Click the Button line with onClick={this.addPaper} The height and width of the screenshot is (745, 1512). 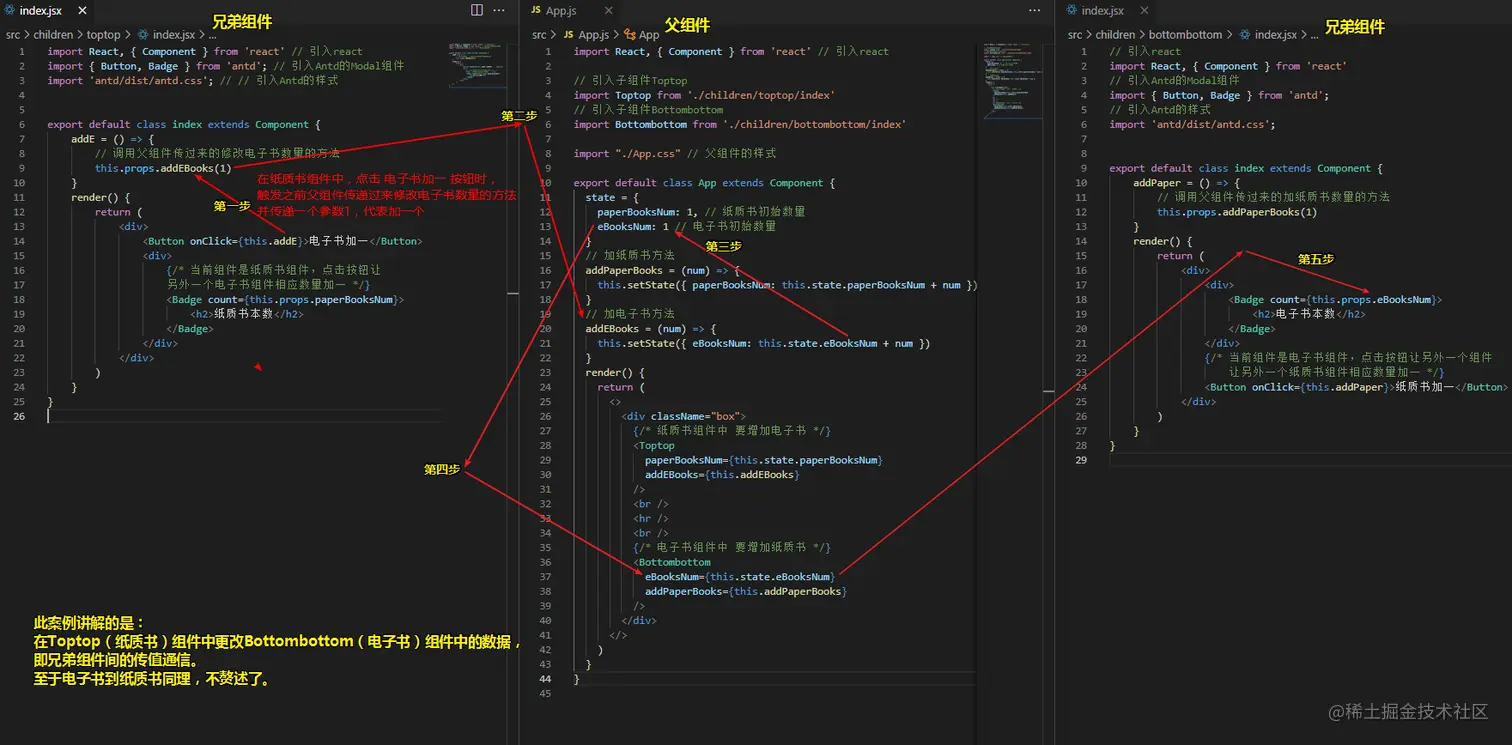[x=1357, y=387]
